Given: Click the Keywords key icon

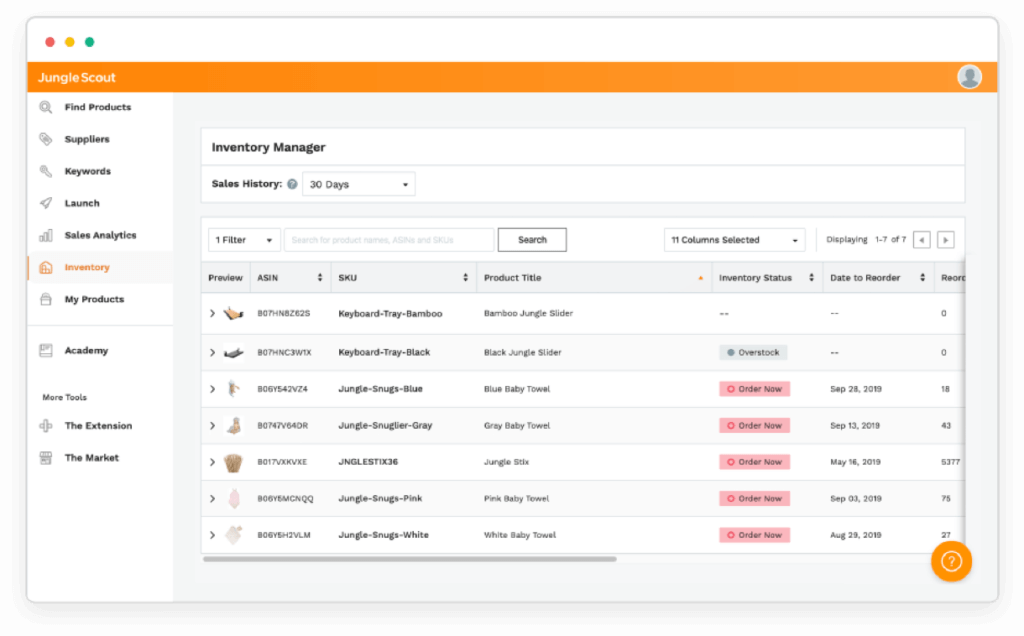Looking at the screenshot, I should [x=46, y=171].
